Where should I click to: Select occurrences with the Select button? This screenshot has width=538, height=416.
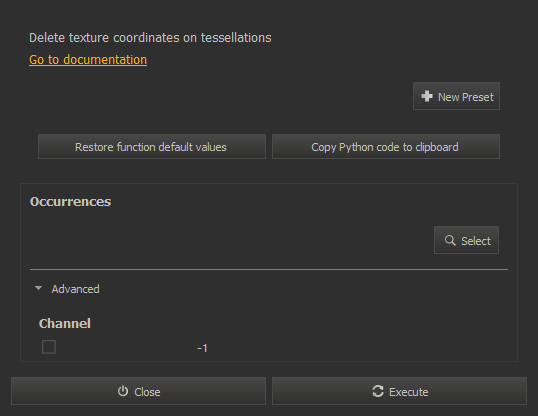pos(466,240)
